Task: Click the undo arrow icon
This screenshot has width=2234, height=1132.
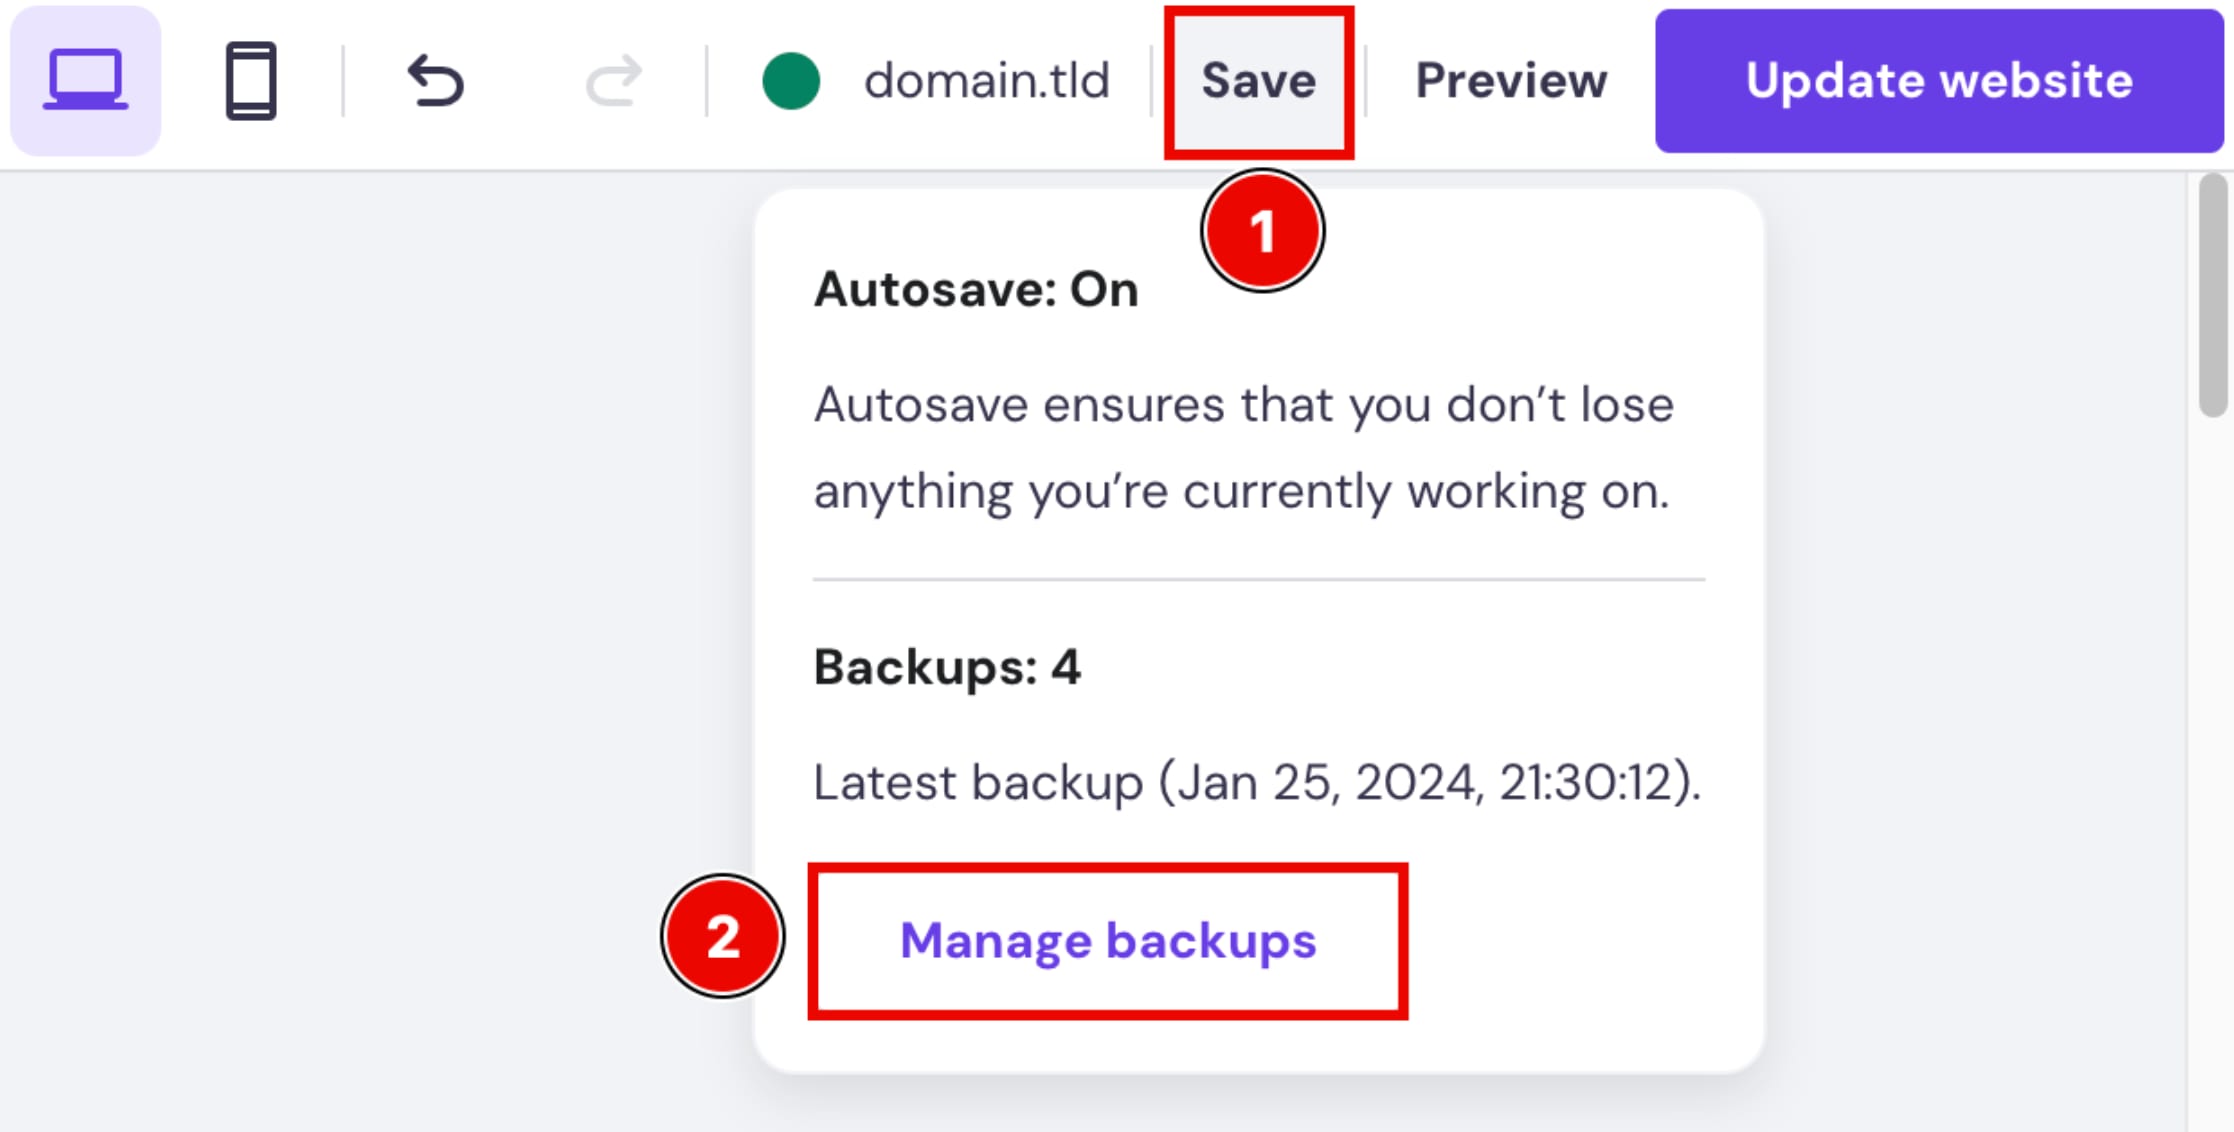Action: tap(435, 80)
